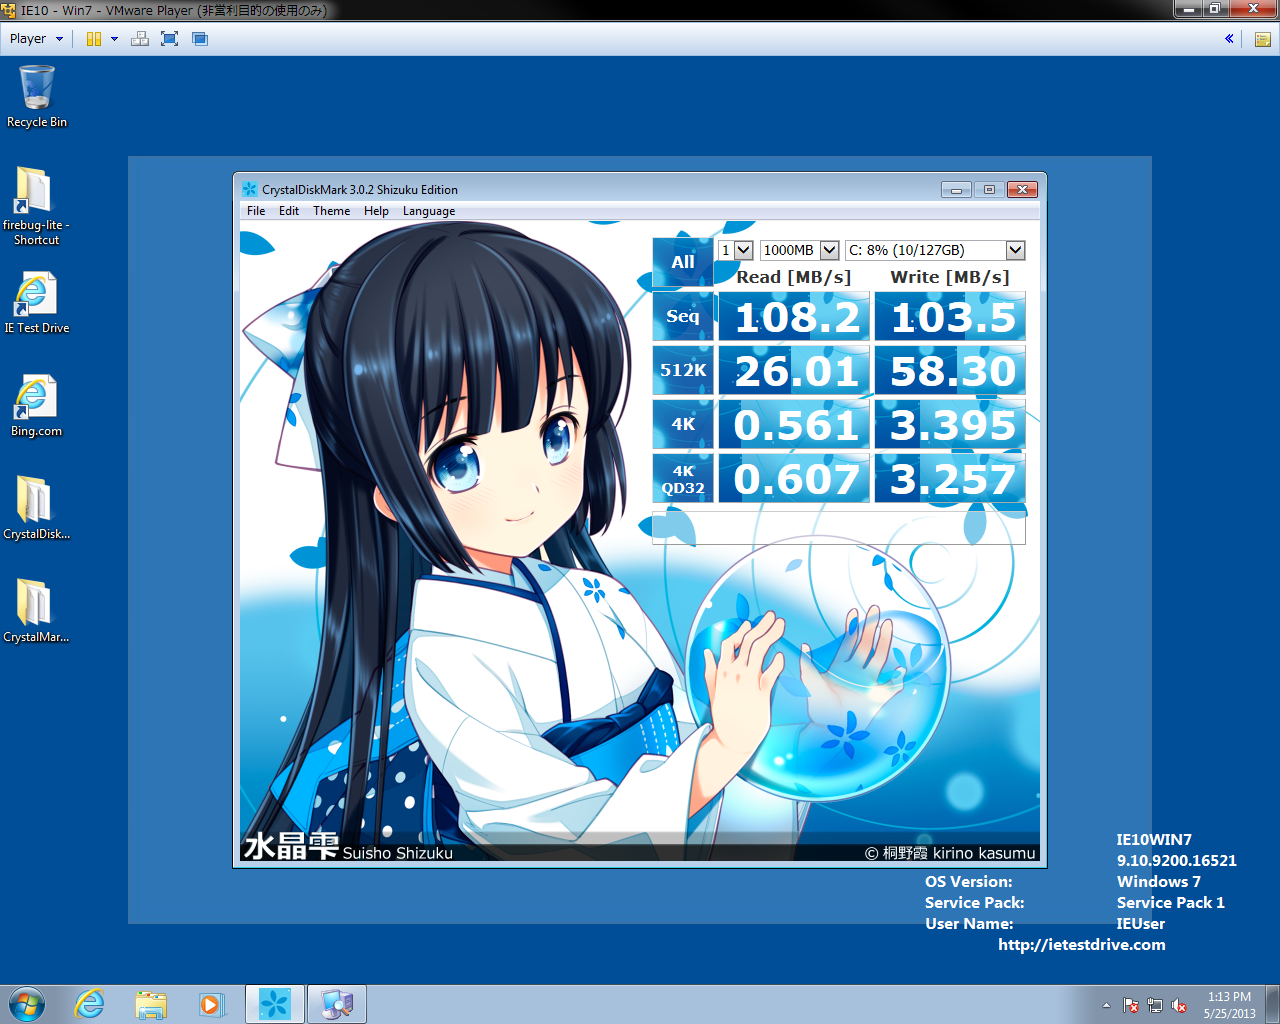Click the 512K read result 26.01
This screenshot has width=1280, height=1024.
pyautogui.click(x=795, y=370)
